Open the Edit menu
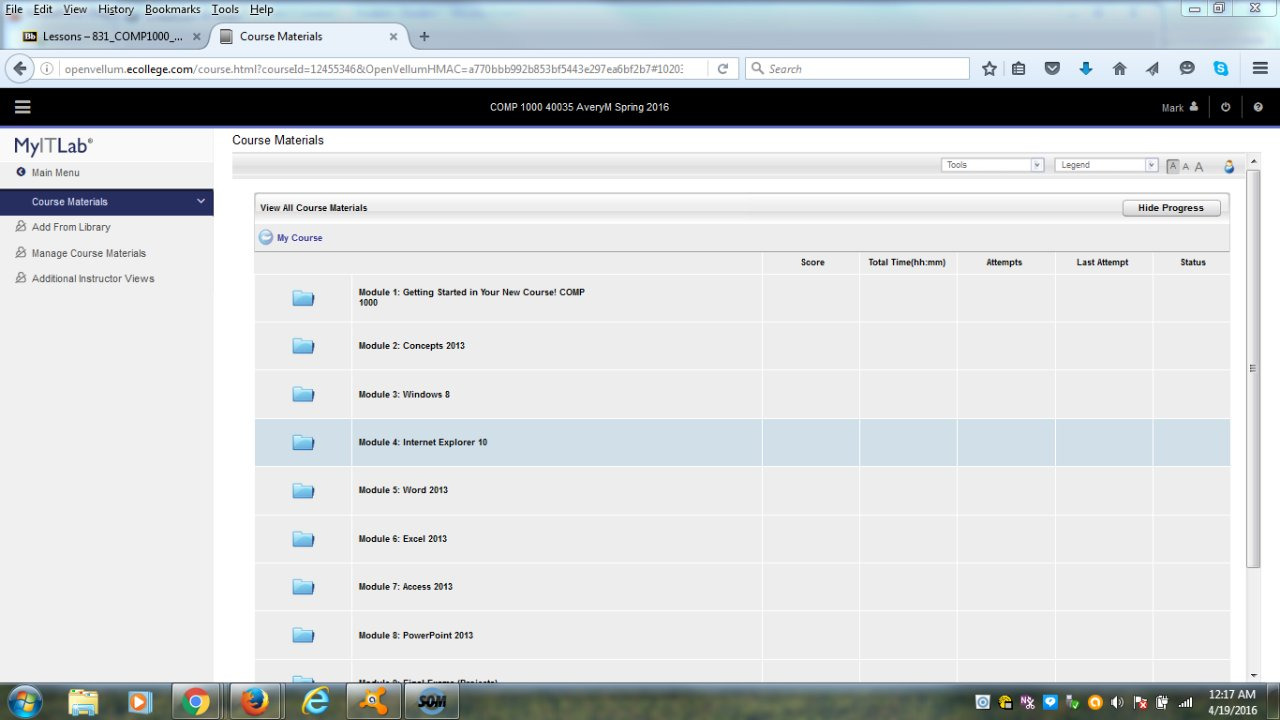1280x720 pixels. [x=43, y=9]
